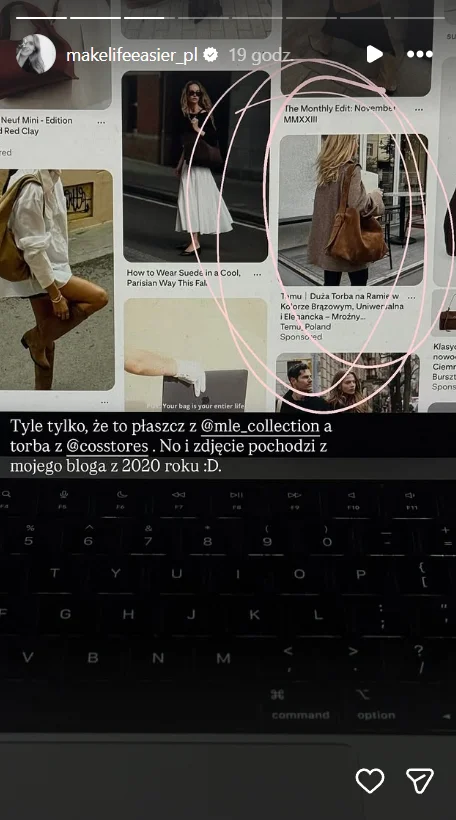Image resolution: width=456 pixels, height=820 pixels.
Task: Jump to first story progress segment
Action: [41, 18]
